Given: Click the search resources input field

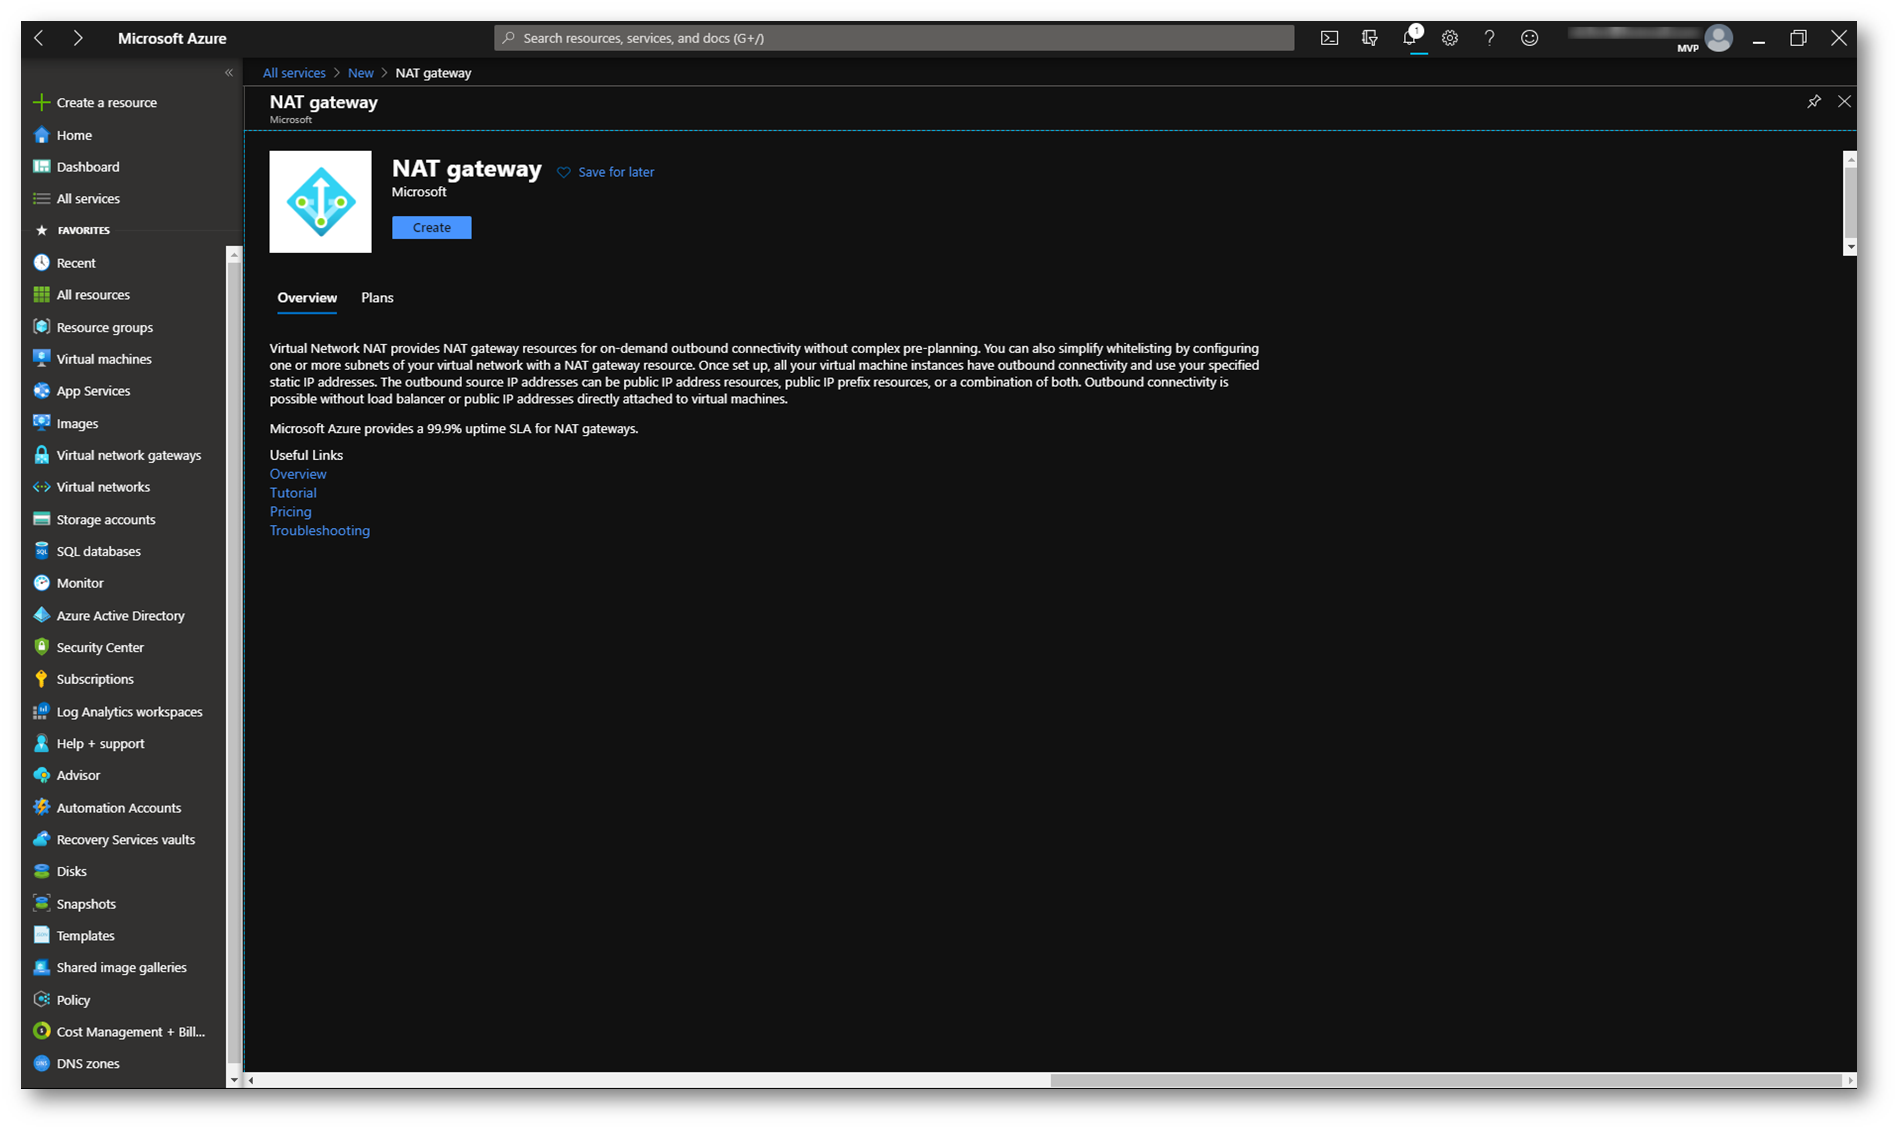Looking at the screenshot, I should point(894,38).
